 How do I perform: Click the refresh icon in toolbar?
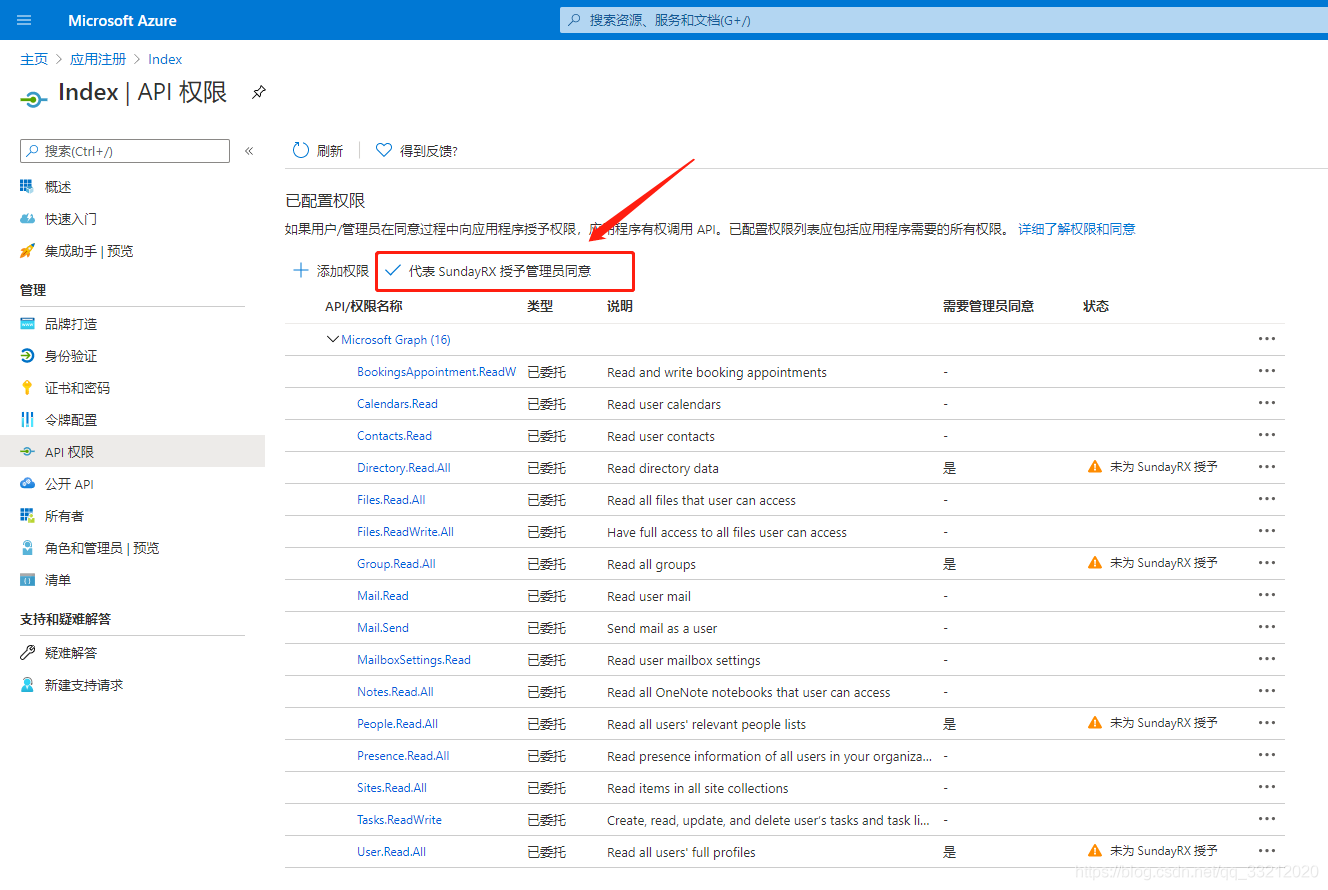click(x=301, y=151)
